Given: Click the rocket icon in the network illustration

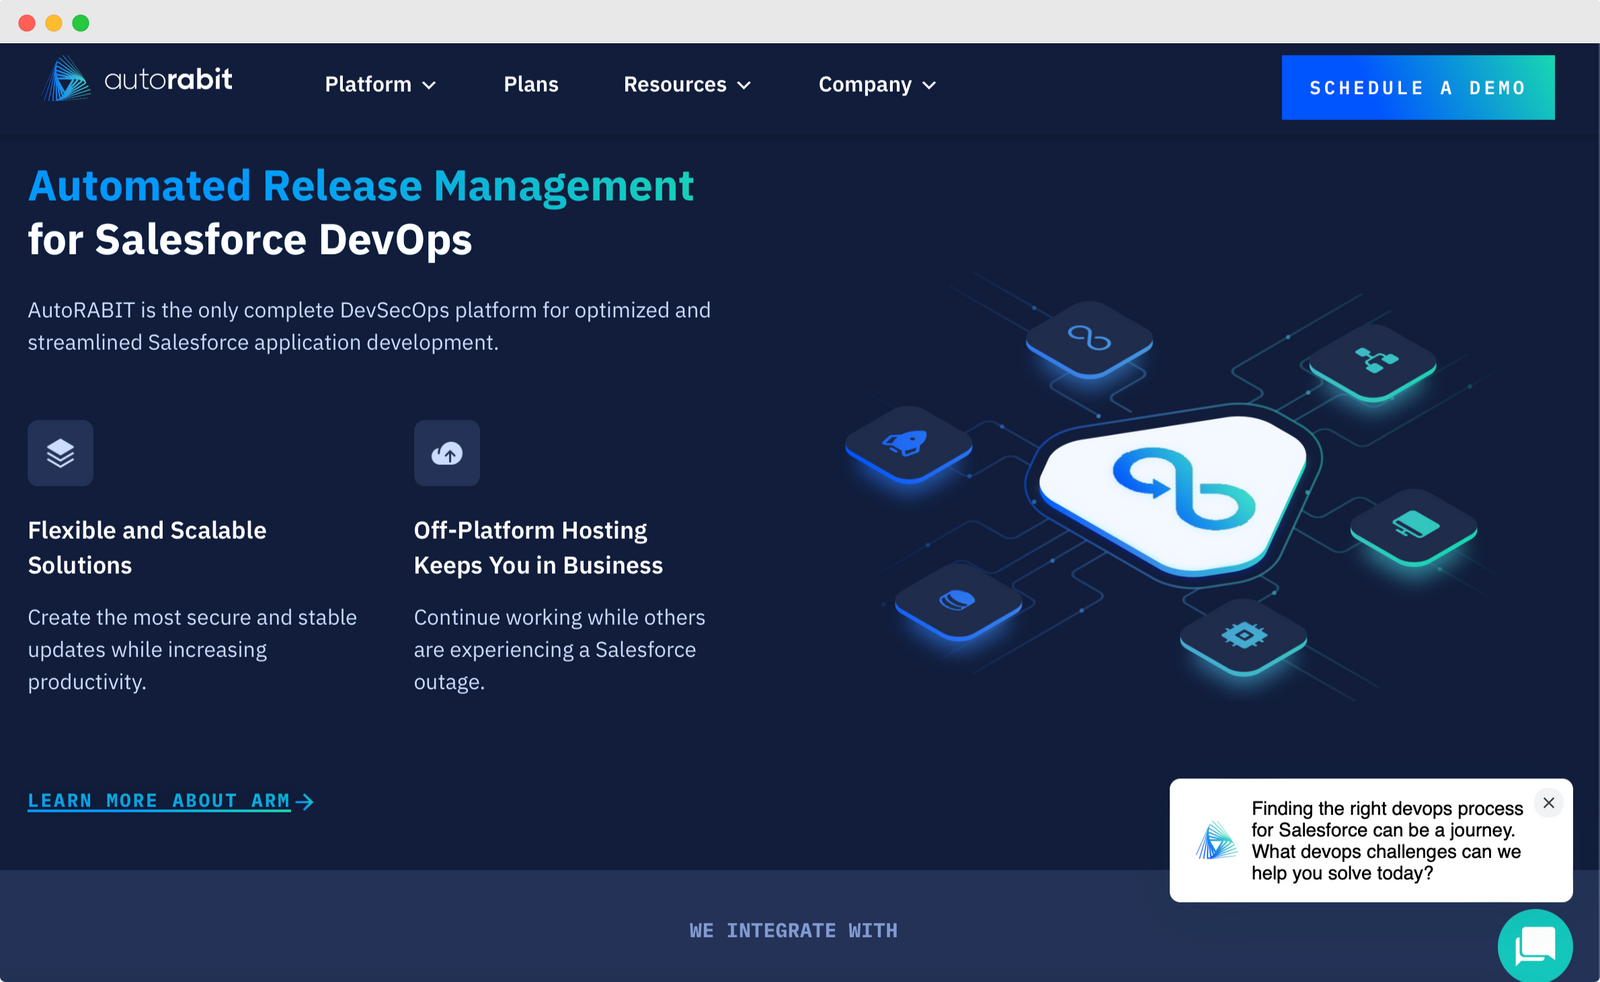Looking at the screenshot, I should (905, 443).
